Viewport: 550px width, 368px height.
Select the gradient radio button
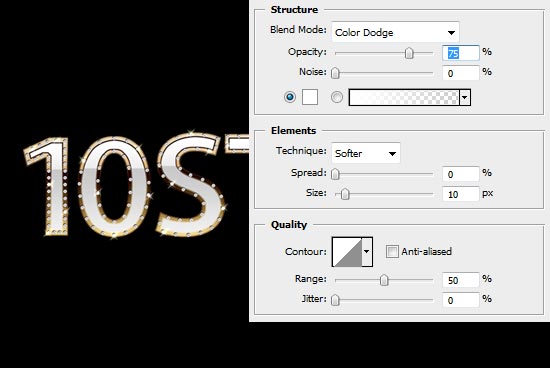pyautogui.click(x=337, y=97)
